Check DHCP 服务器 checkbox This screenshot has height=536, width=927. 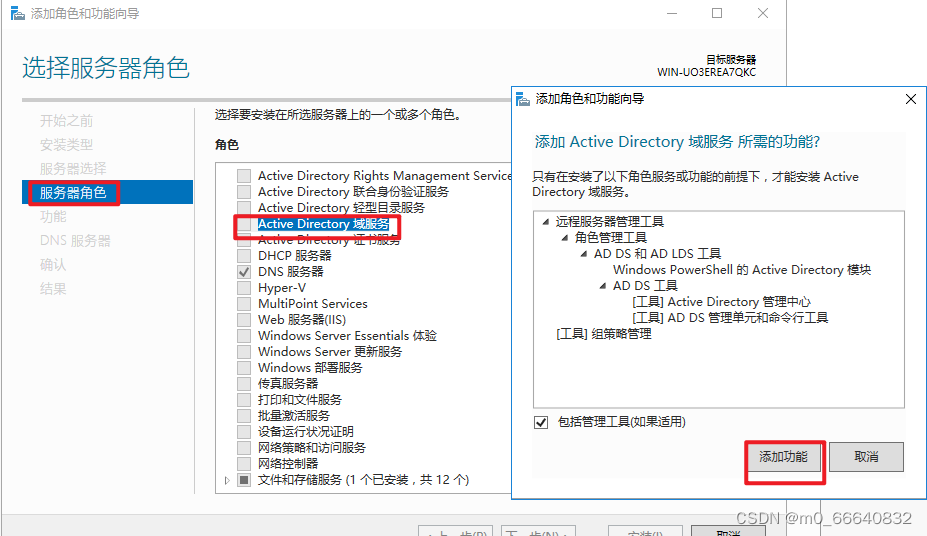244,256
